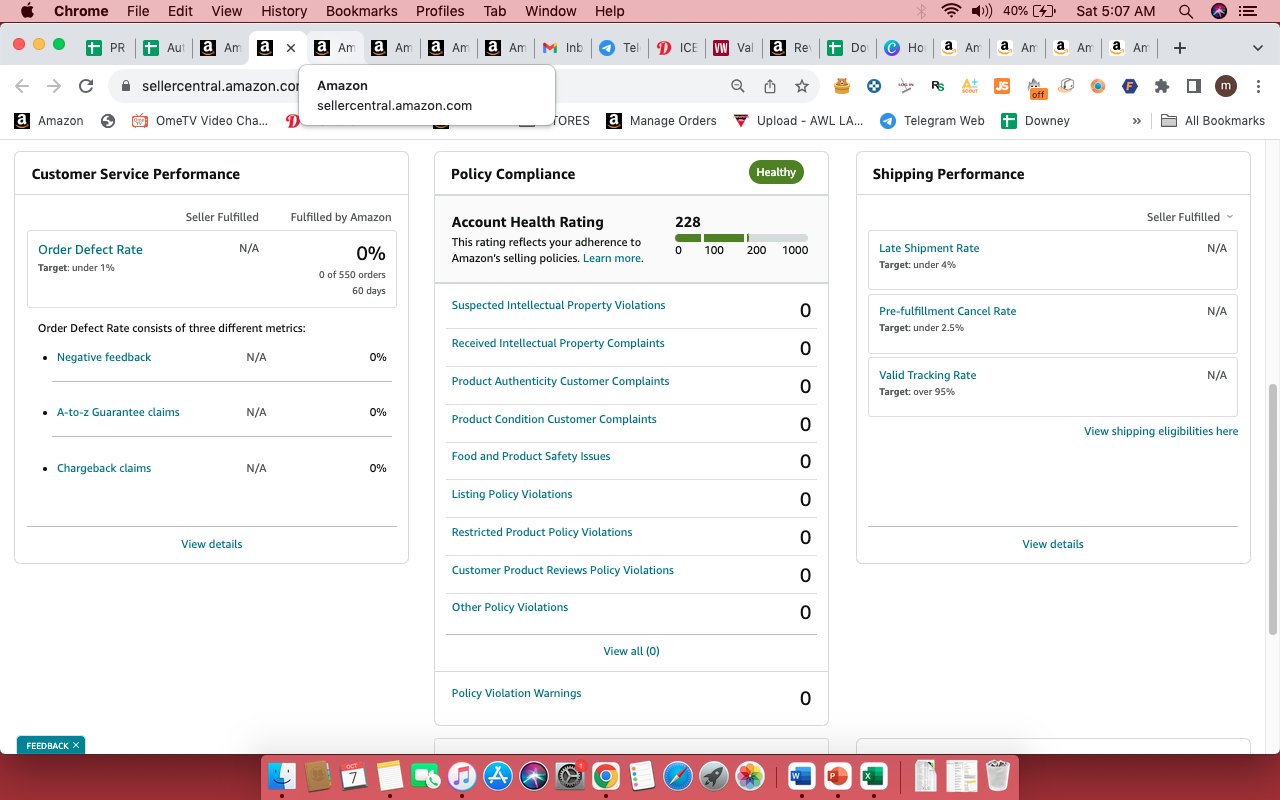Open Excel in the dock
The width and height of the screenshot is (1280, 800).
point(873,776)
